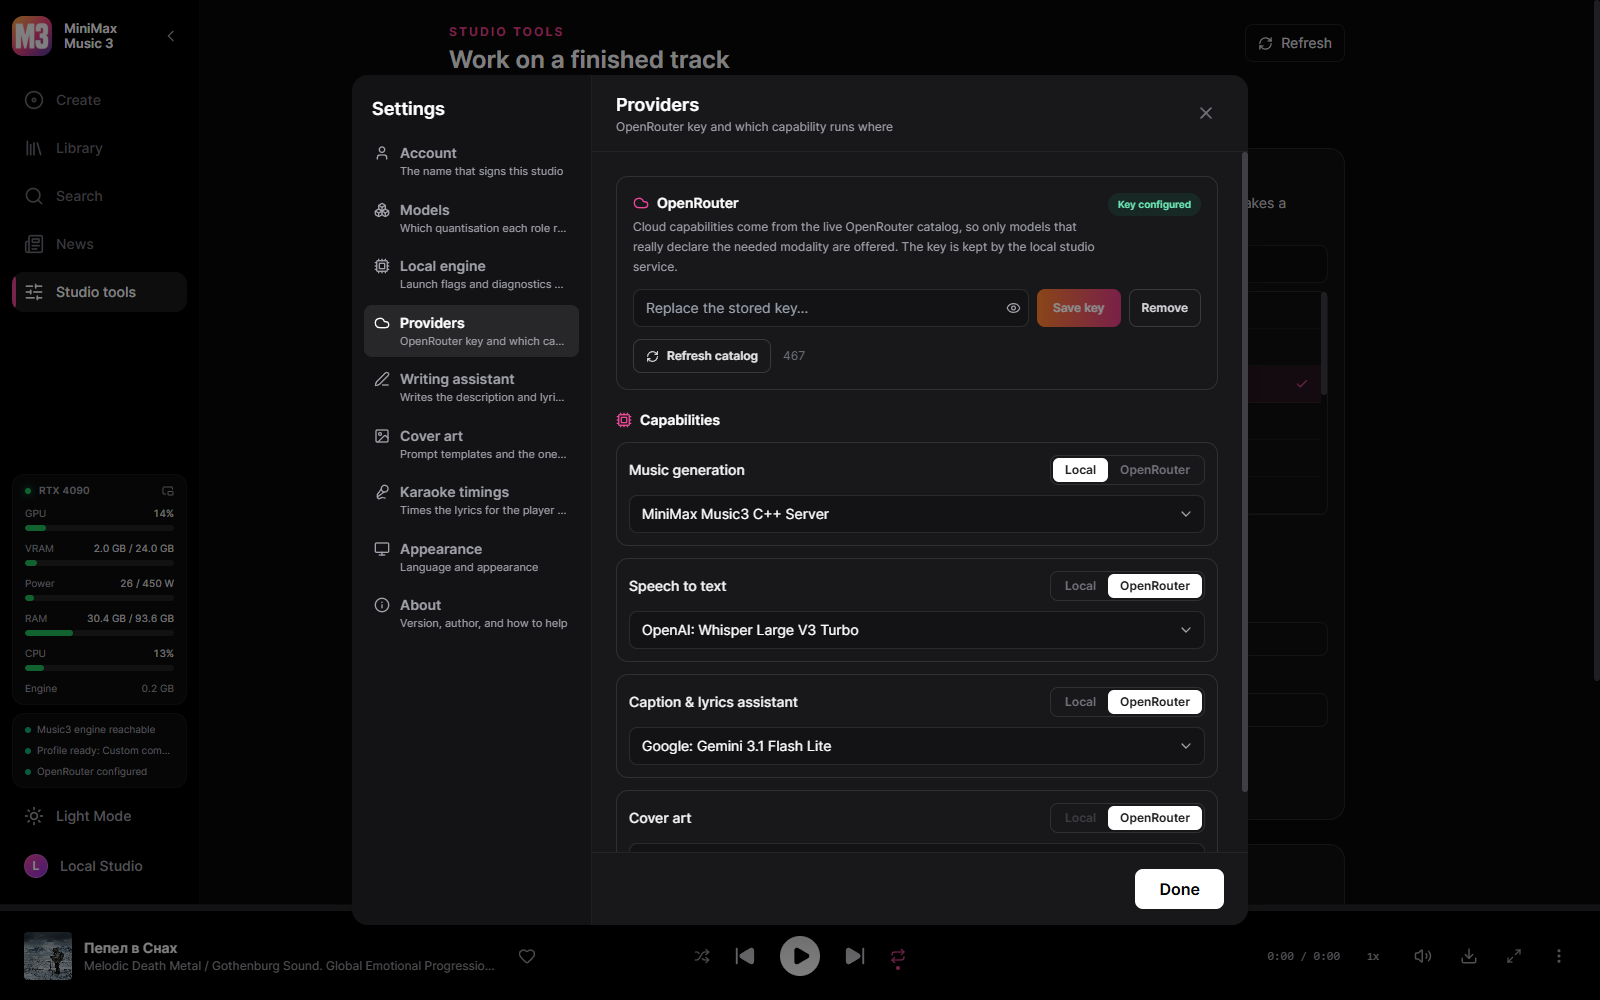The height and width of the screenshot is (1000, 1600).
Task: Set Caption & lyrics assistant to Local
Action: 1080,702
